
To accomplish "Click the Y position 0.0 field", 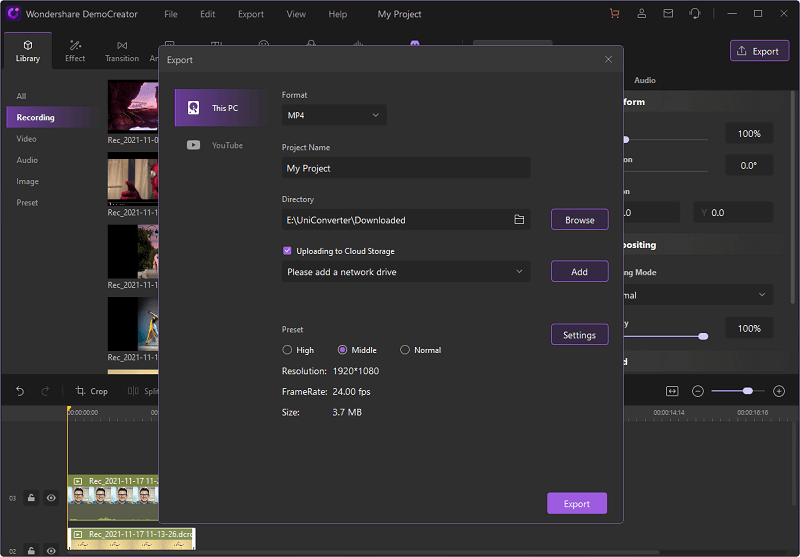I will point(733,212).
